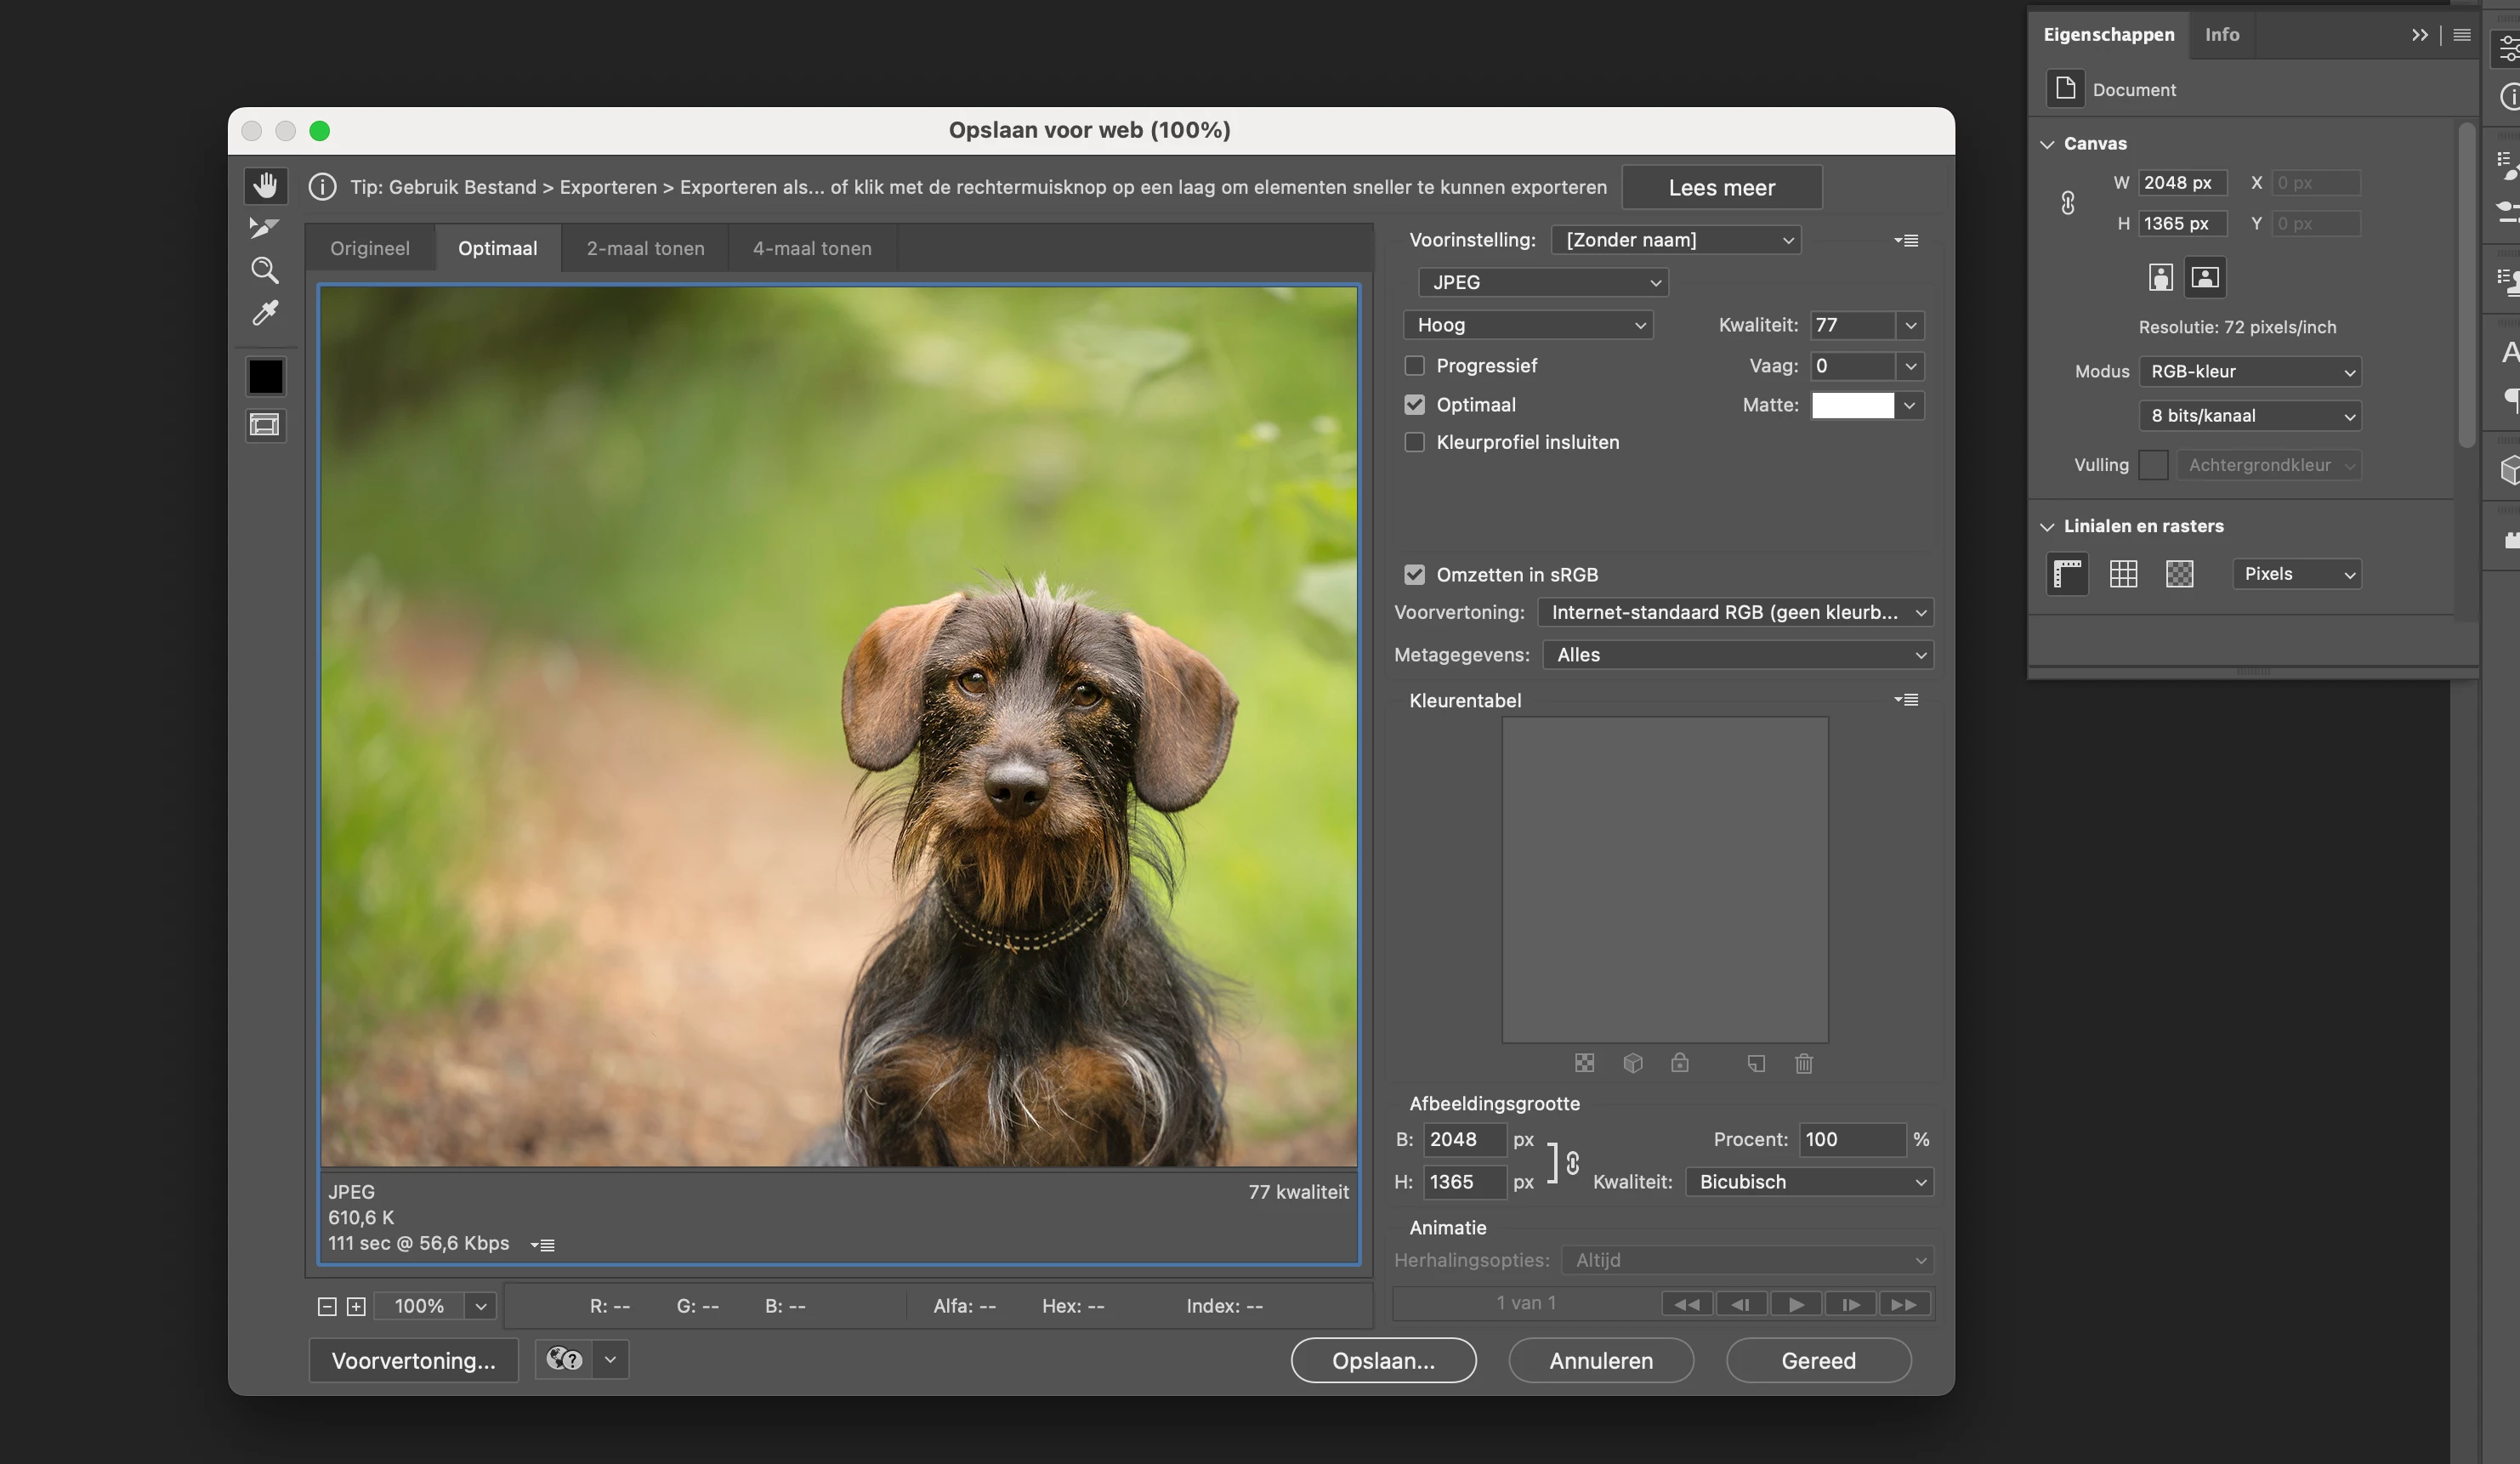Toggle slice visibility icon

[x=265, y=426]
